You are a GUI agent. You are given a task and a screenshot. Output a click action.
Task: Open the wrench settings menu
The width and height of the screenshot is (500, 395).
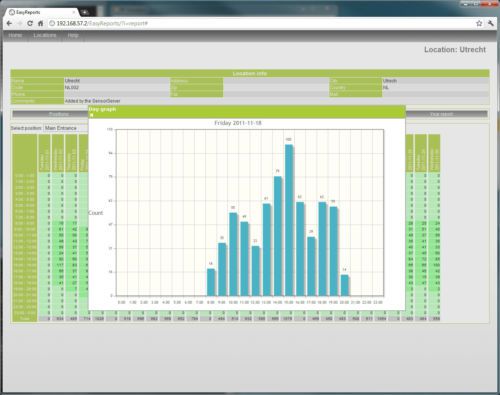tap(490, 23)
